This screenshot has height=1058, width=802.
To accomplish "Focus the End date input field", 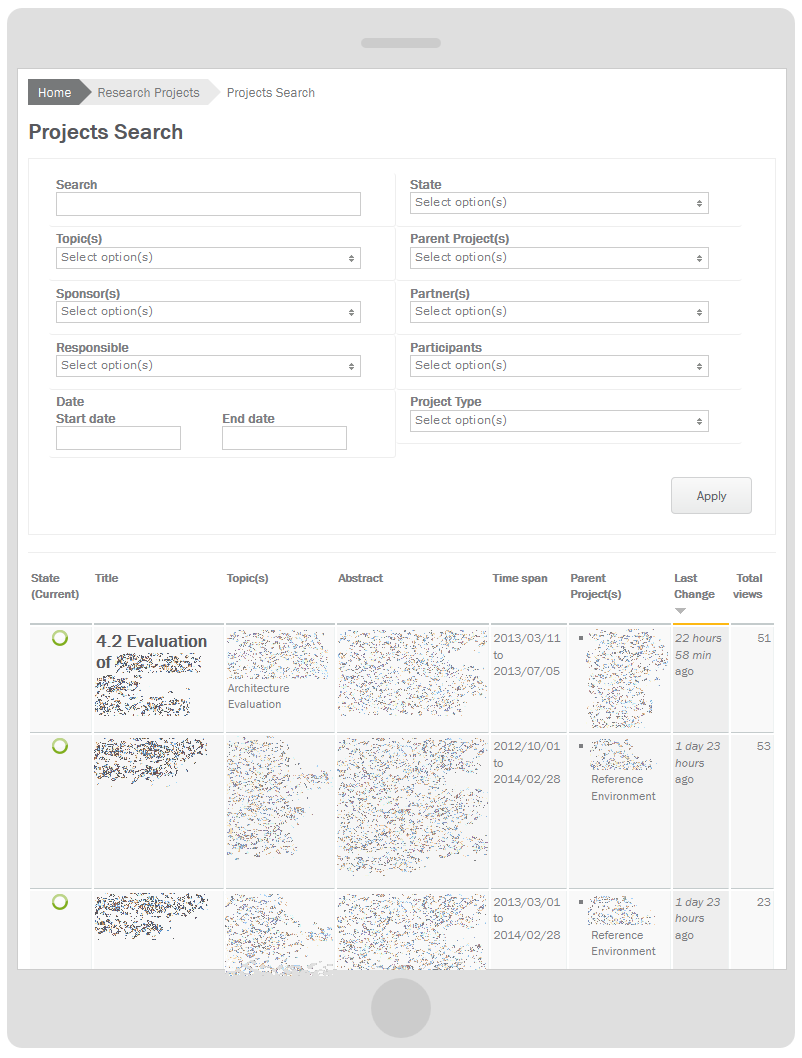I will pyautogui.click(x=284, y=438).
